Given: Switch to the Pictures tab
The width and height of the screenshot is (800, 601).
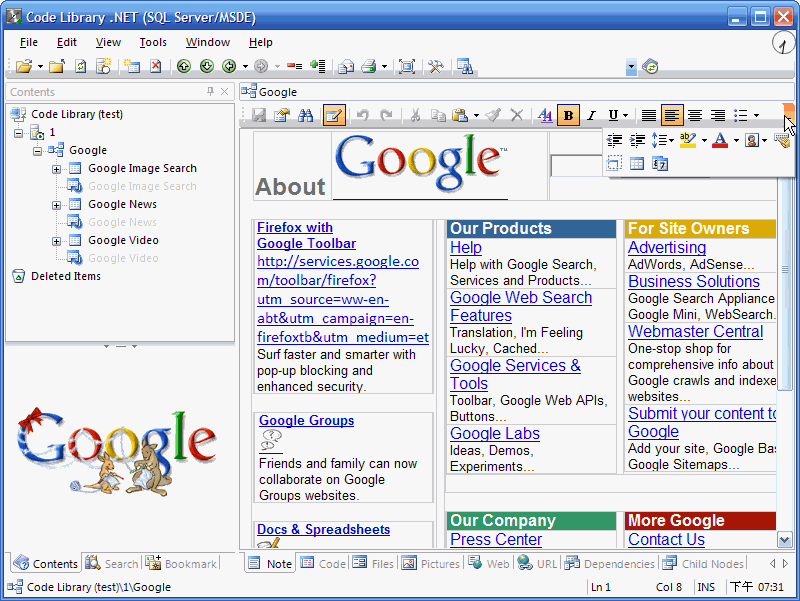Looking at the screenshot, I should pyautogui.click(x=431, y=564).
